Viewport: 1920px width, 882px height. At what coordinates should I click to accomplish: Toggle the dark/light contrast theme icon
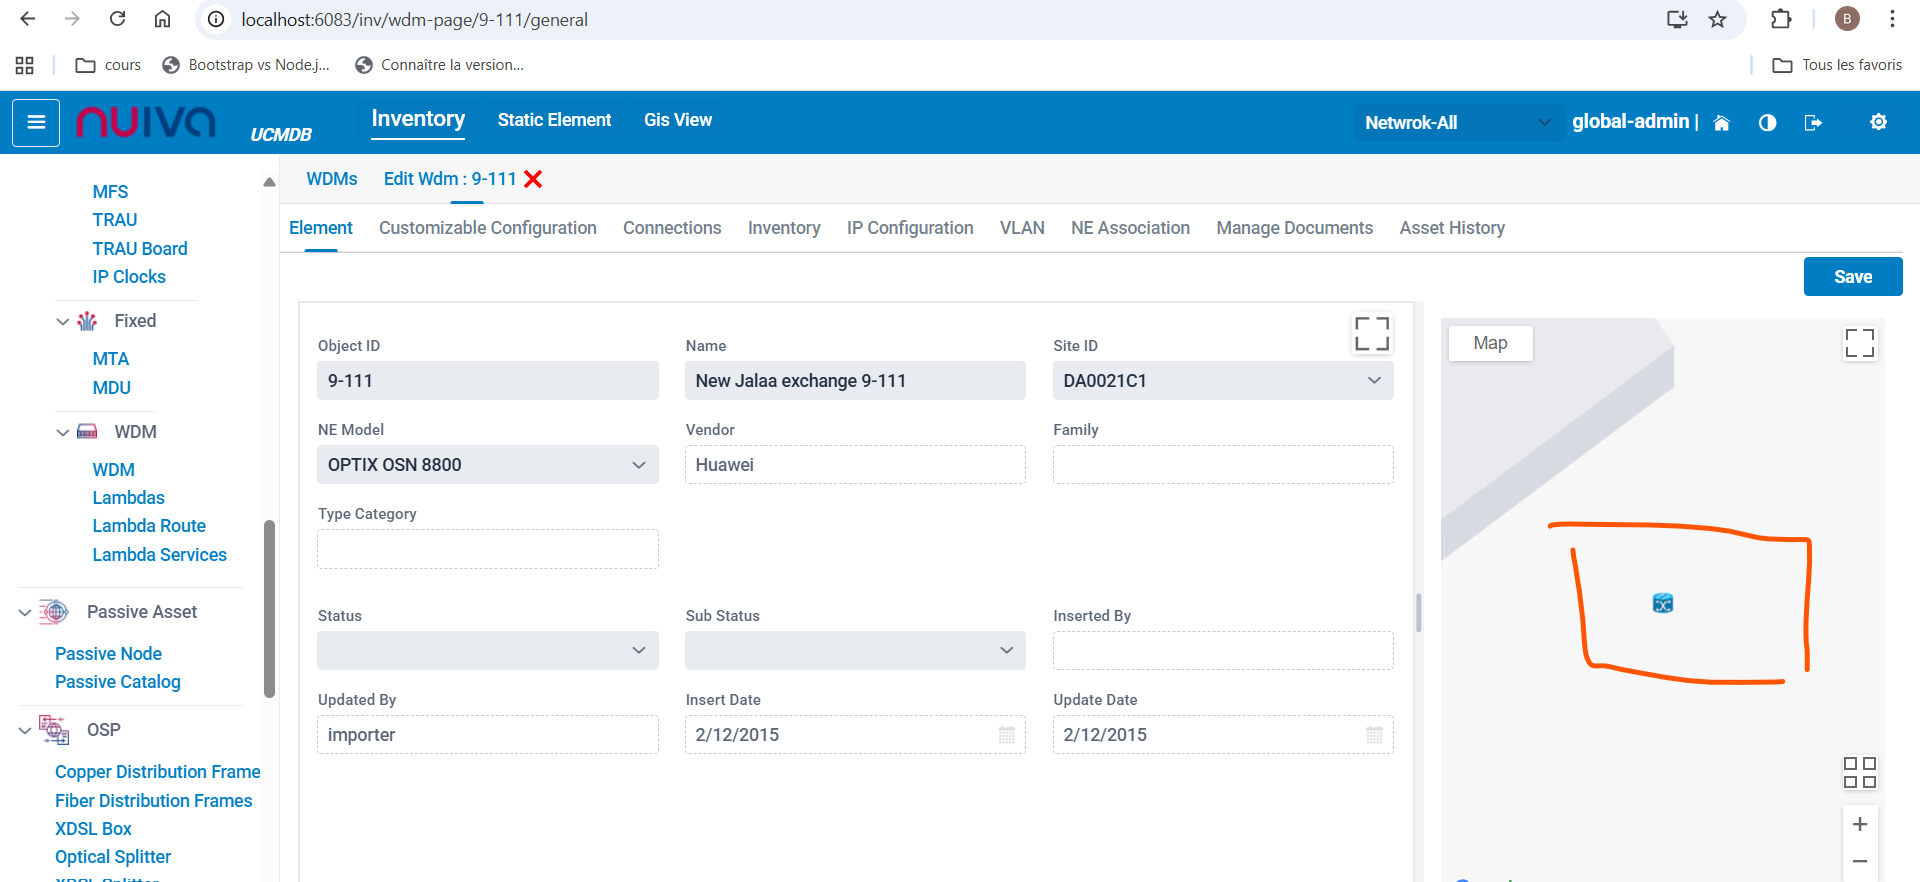click(1767, 123)
